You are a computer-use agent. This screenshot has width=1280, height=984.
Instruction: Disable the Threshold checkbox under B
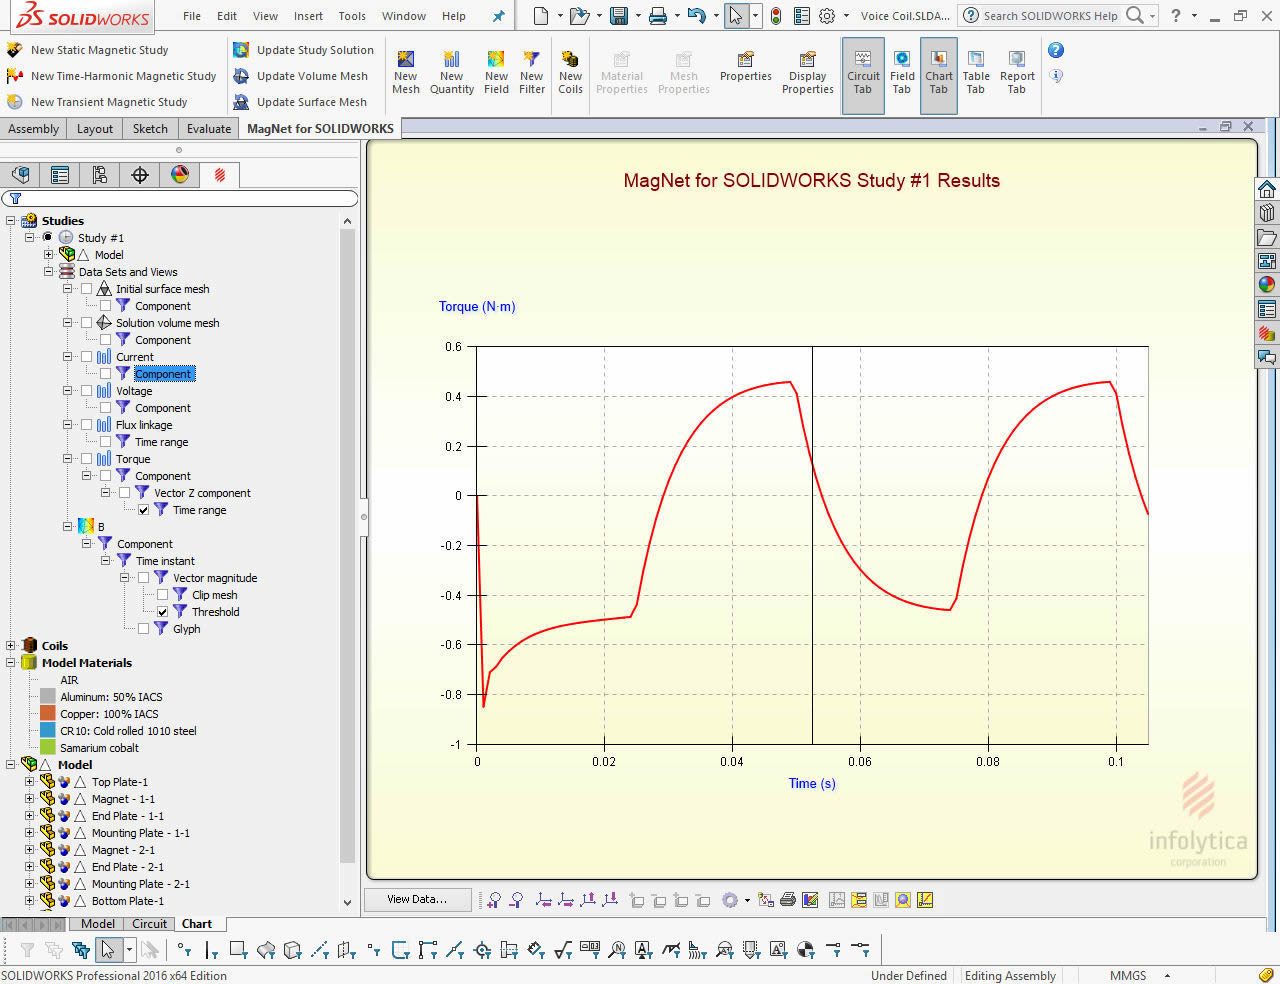pos(163,612)
